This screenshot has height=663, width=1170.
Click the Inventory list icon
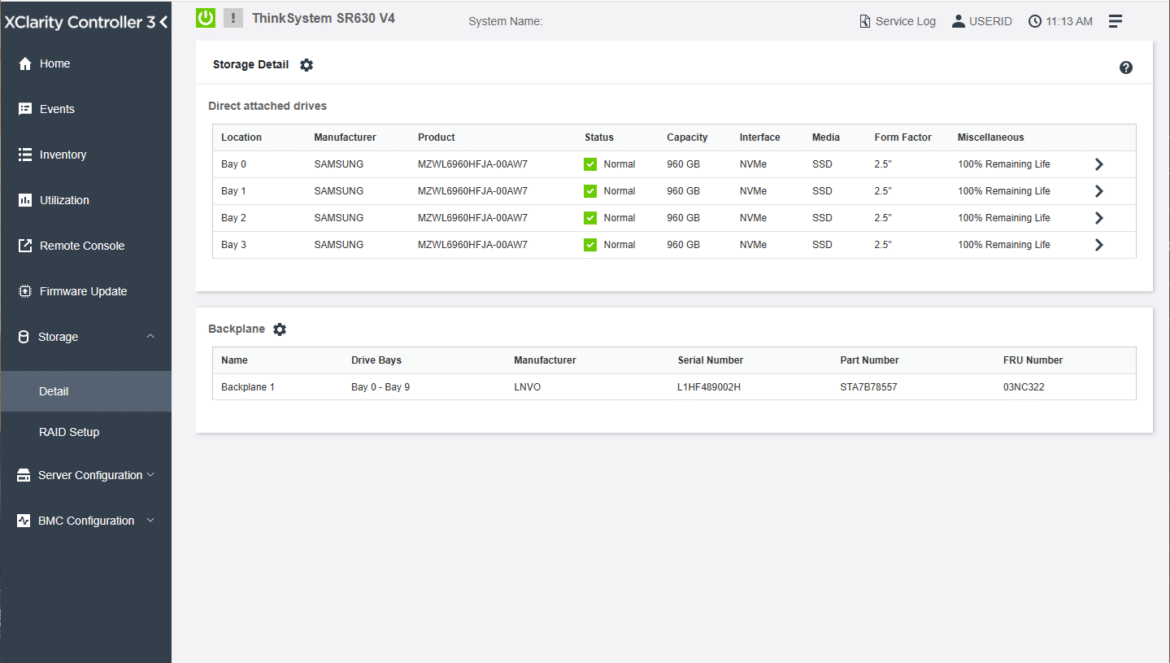tap(25, 154)
